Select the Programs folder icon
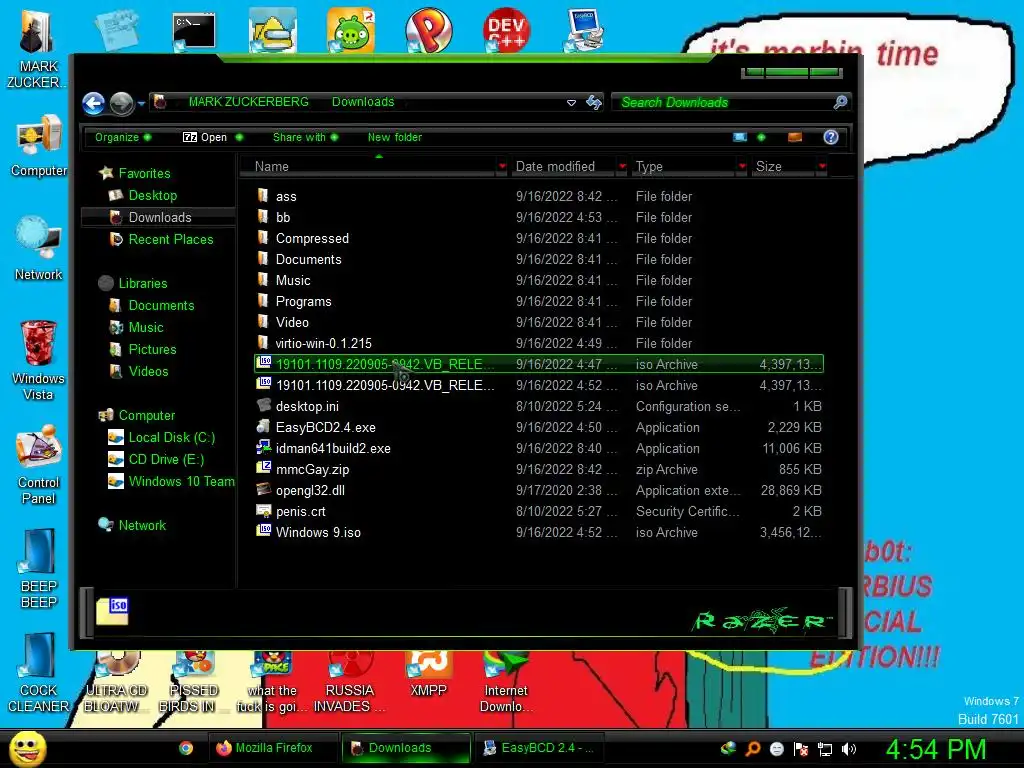Viewport: 1024px width, 768px height. 263,301
